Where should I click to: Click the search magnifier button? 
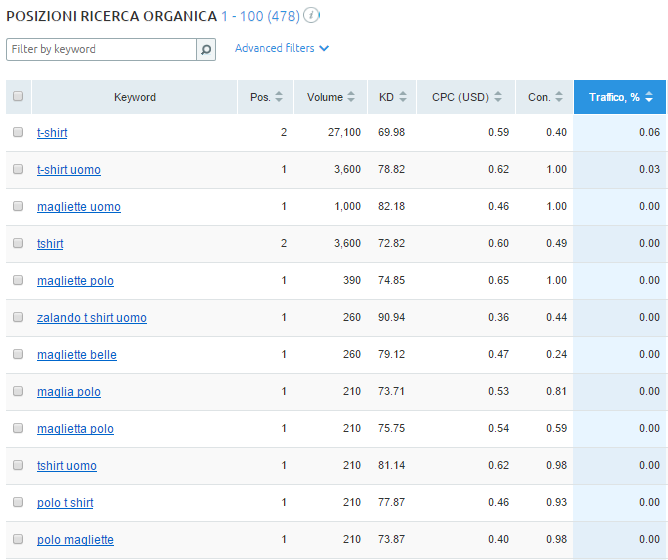click(x=206, y=49)
